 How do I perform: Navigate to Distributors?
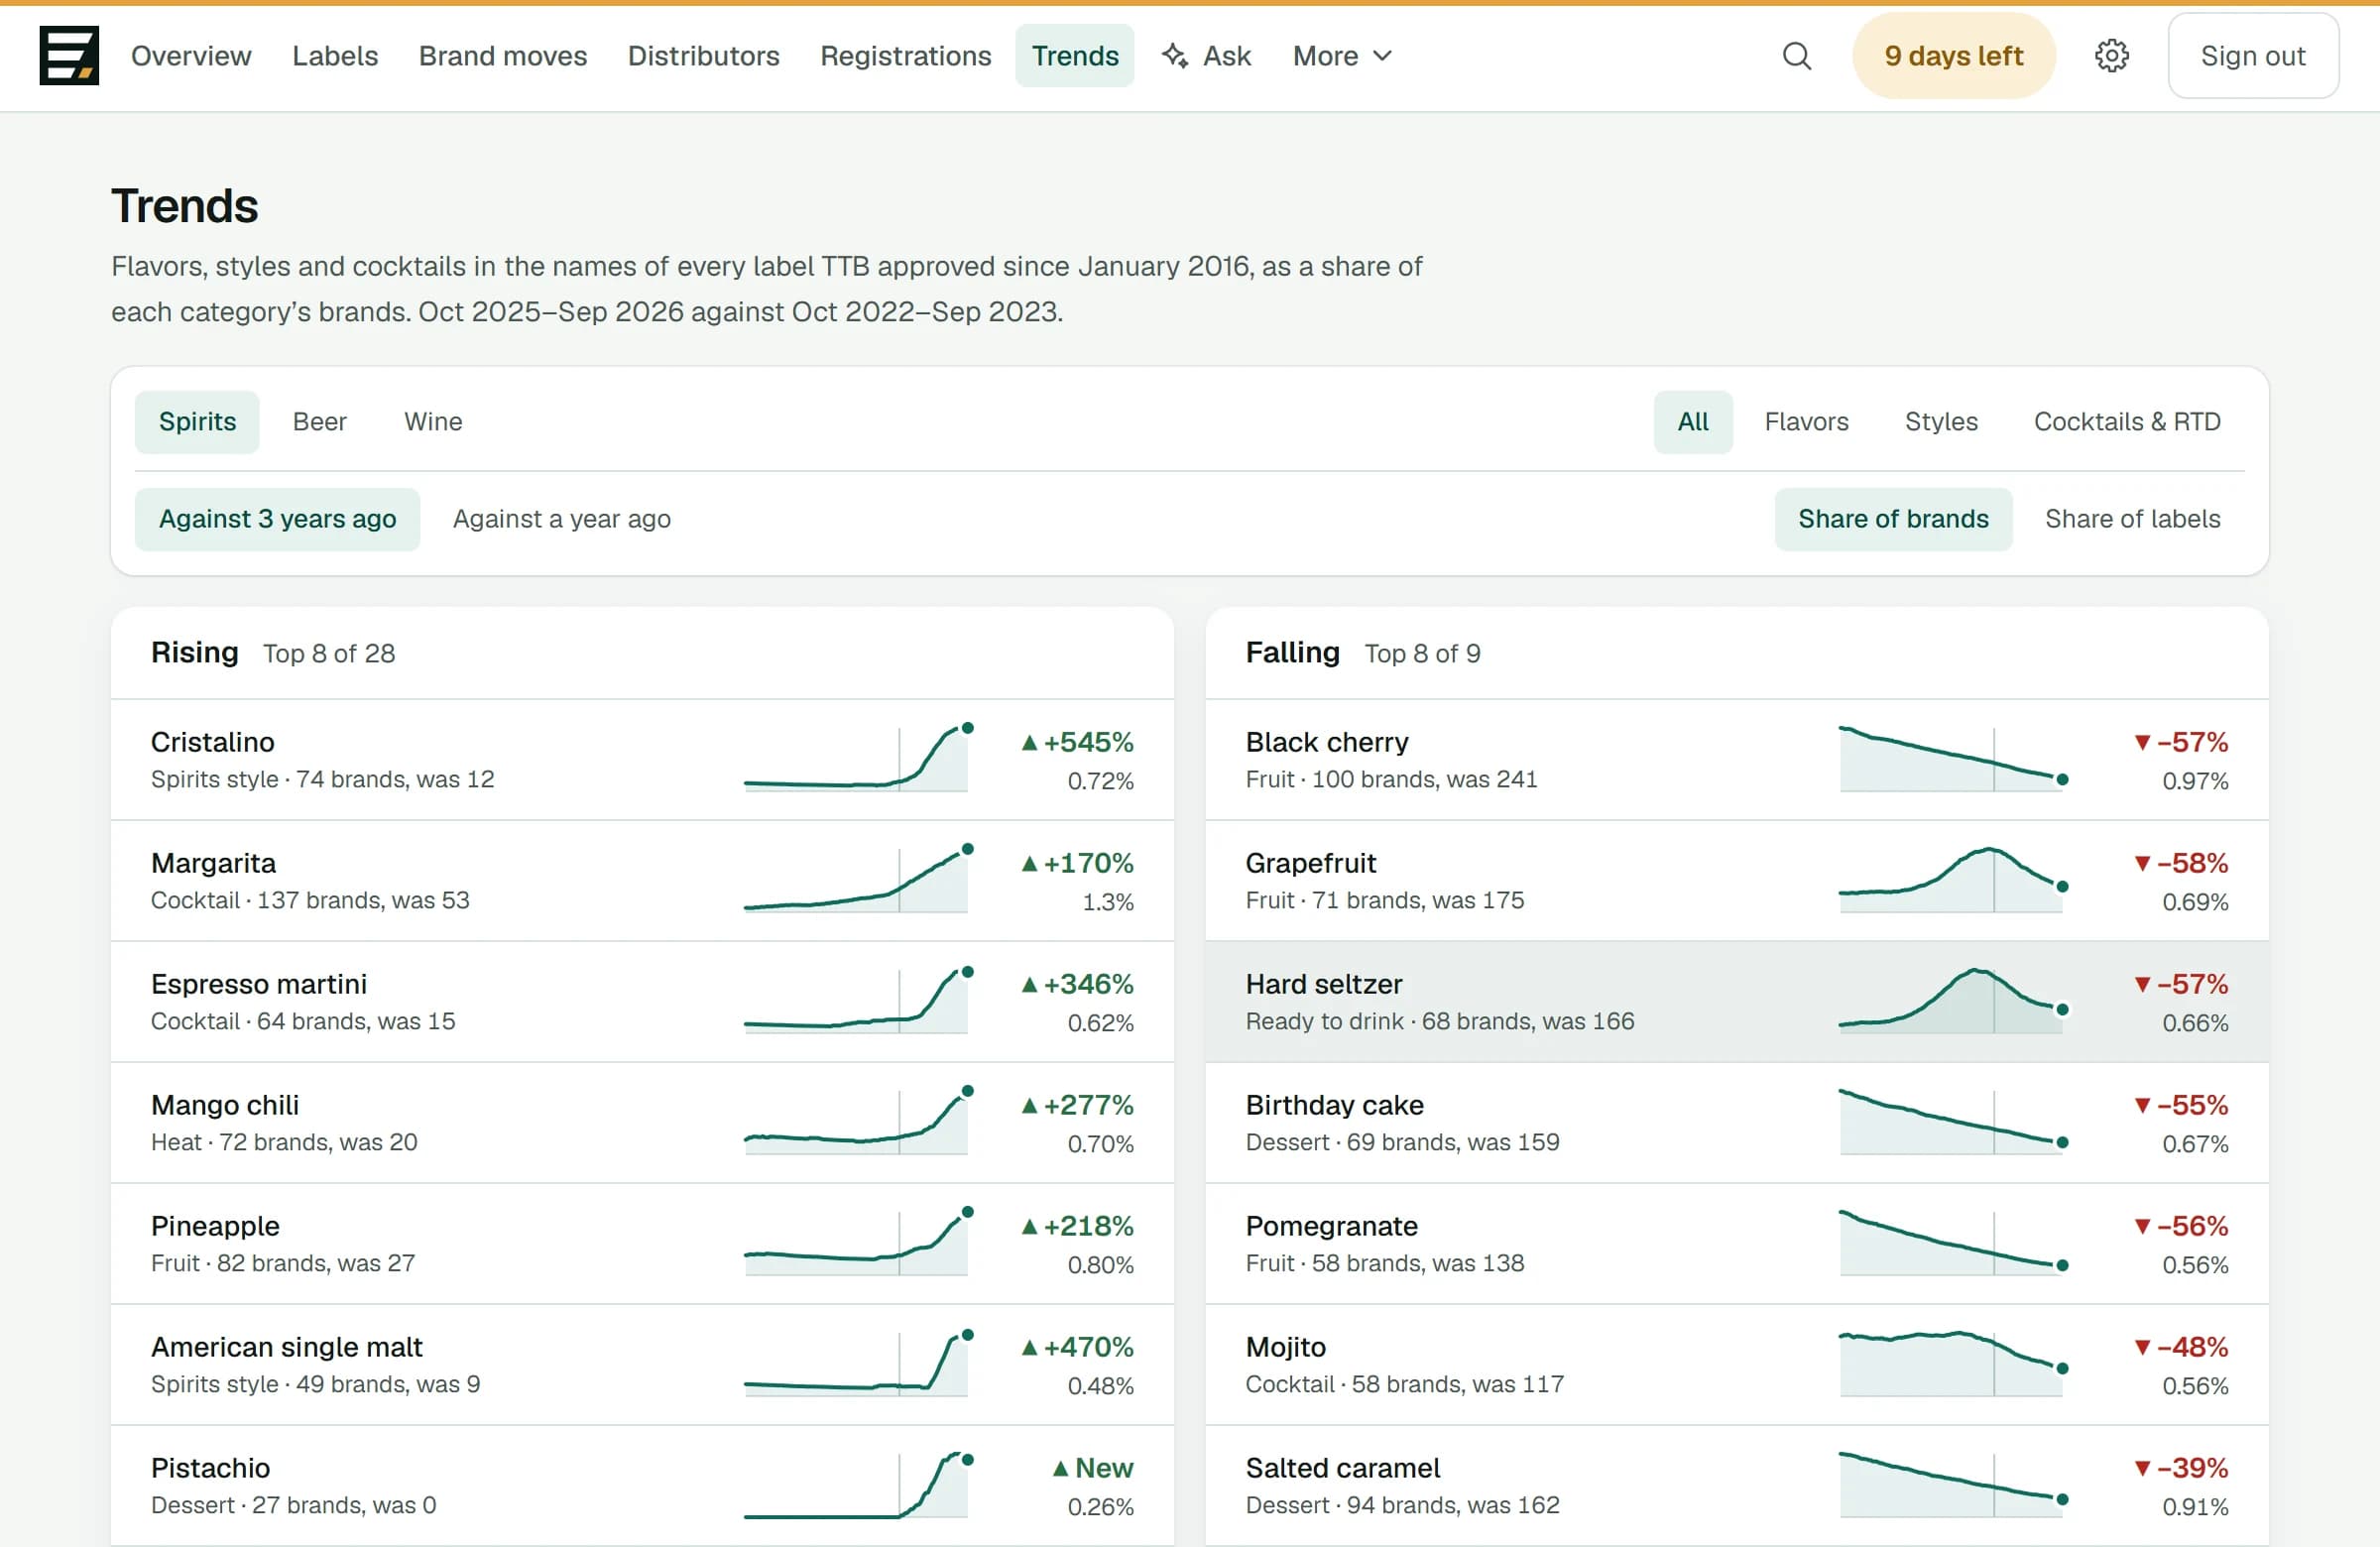[x=704, y=56]
